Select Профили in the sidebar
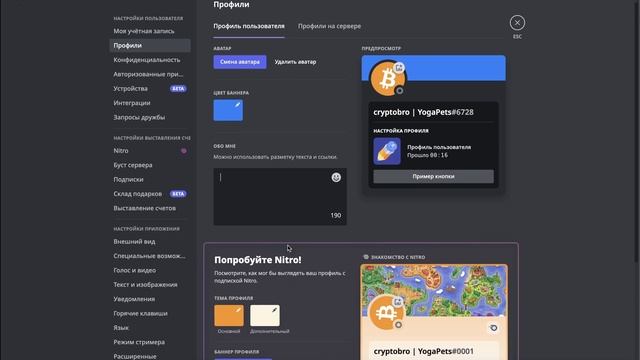The height and width of the screenshot is (360, 640). click(150, 45)
